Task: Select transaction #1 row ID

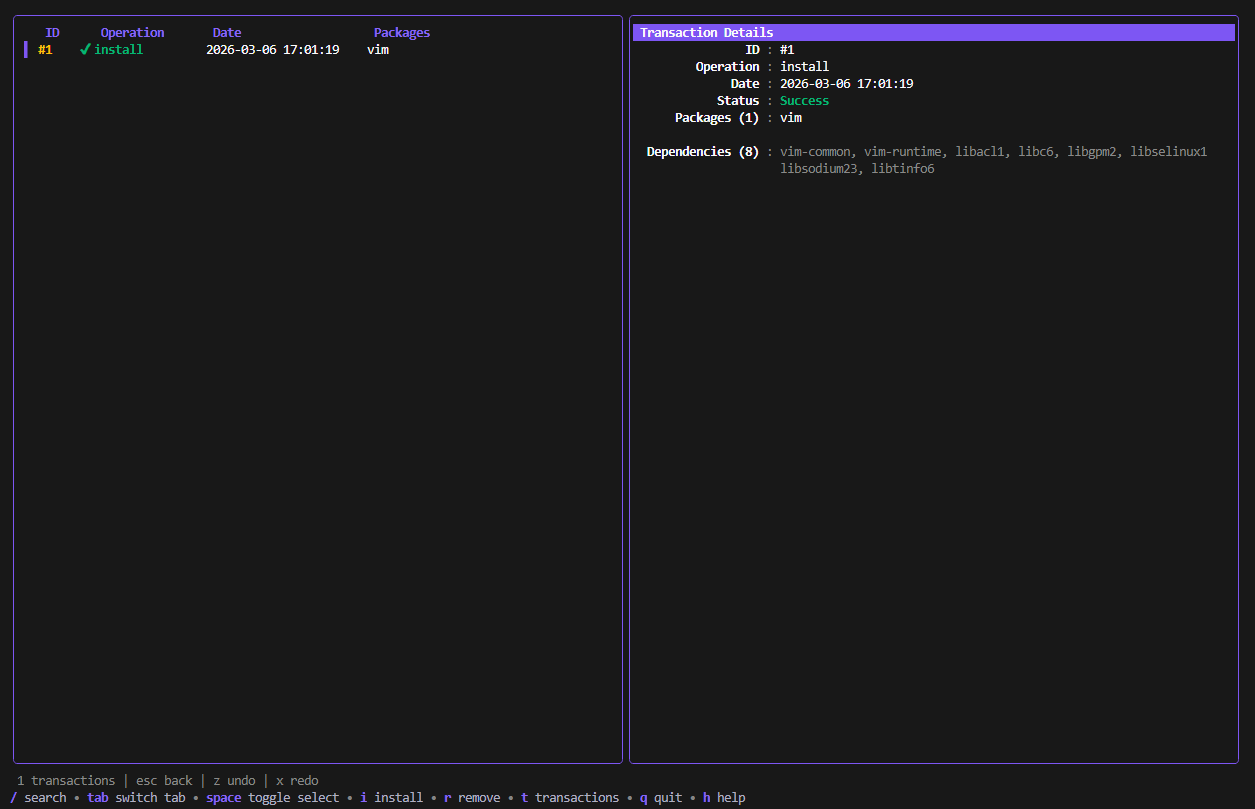Action: tap(45, 50)
